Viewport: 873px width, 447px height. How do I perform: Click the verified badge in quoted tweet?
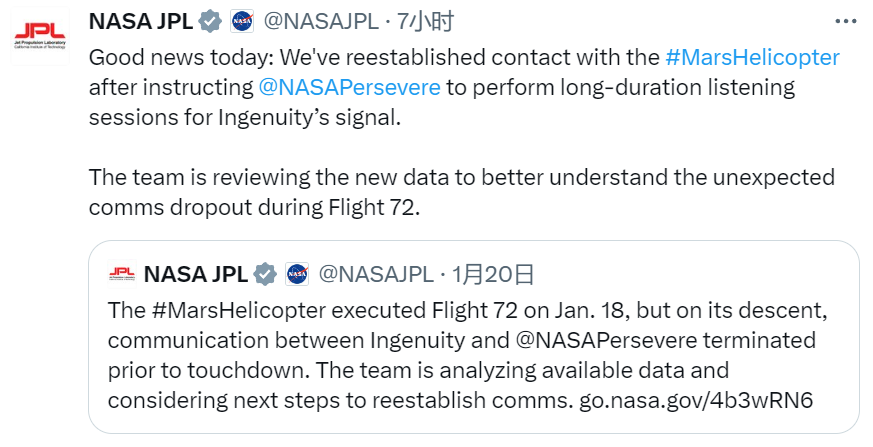point(265,274)
